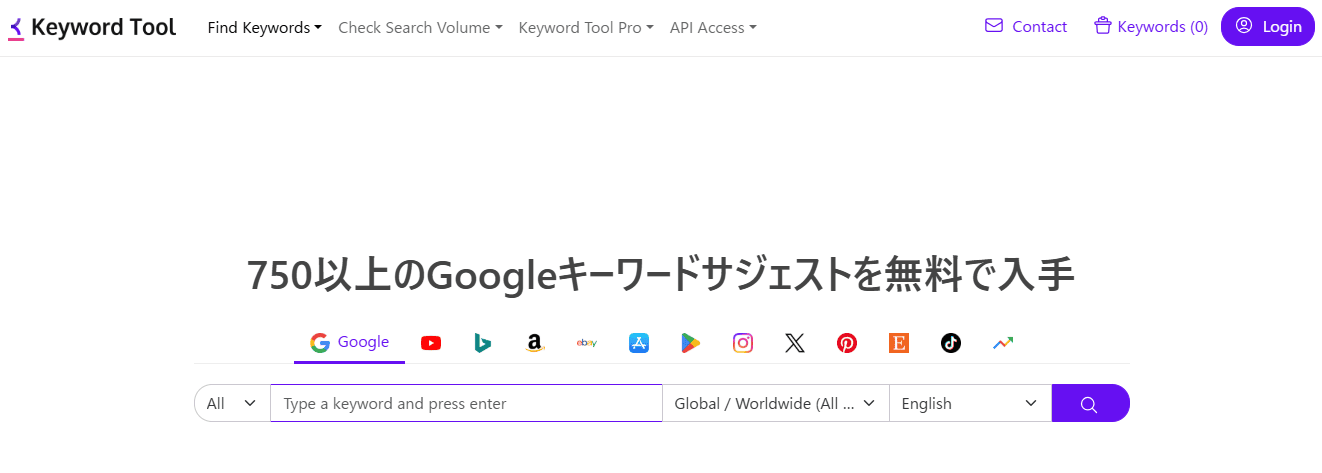Viewport: 1322px width, 473px height.
Task: Open the App Store keyword tab icon
Action: pyautogui.click(x=639, y=343)
